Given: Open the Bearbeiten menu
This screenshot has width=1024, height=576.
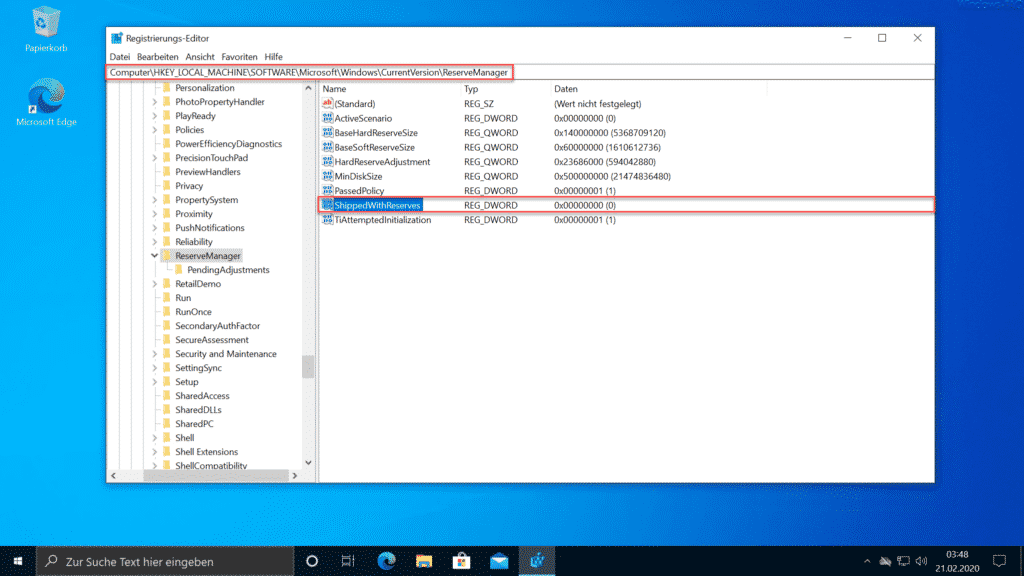Looking at the screenshot, I should [x=157, y=57].
